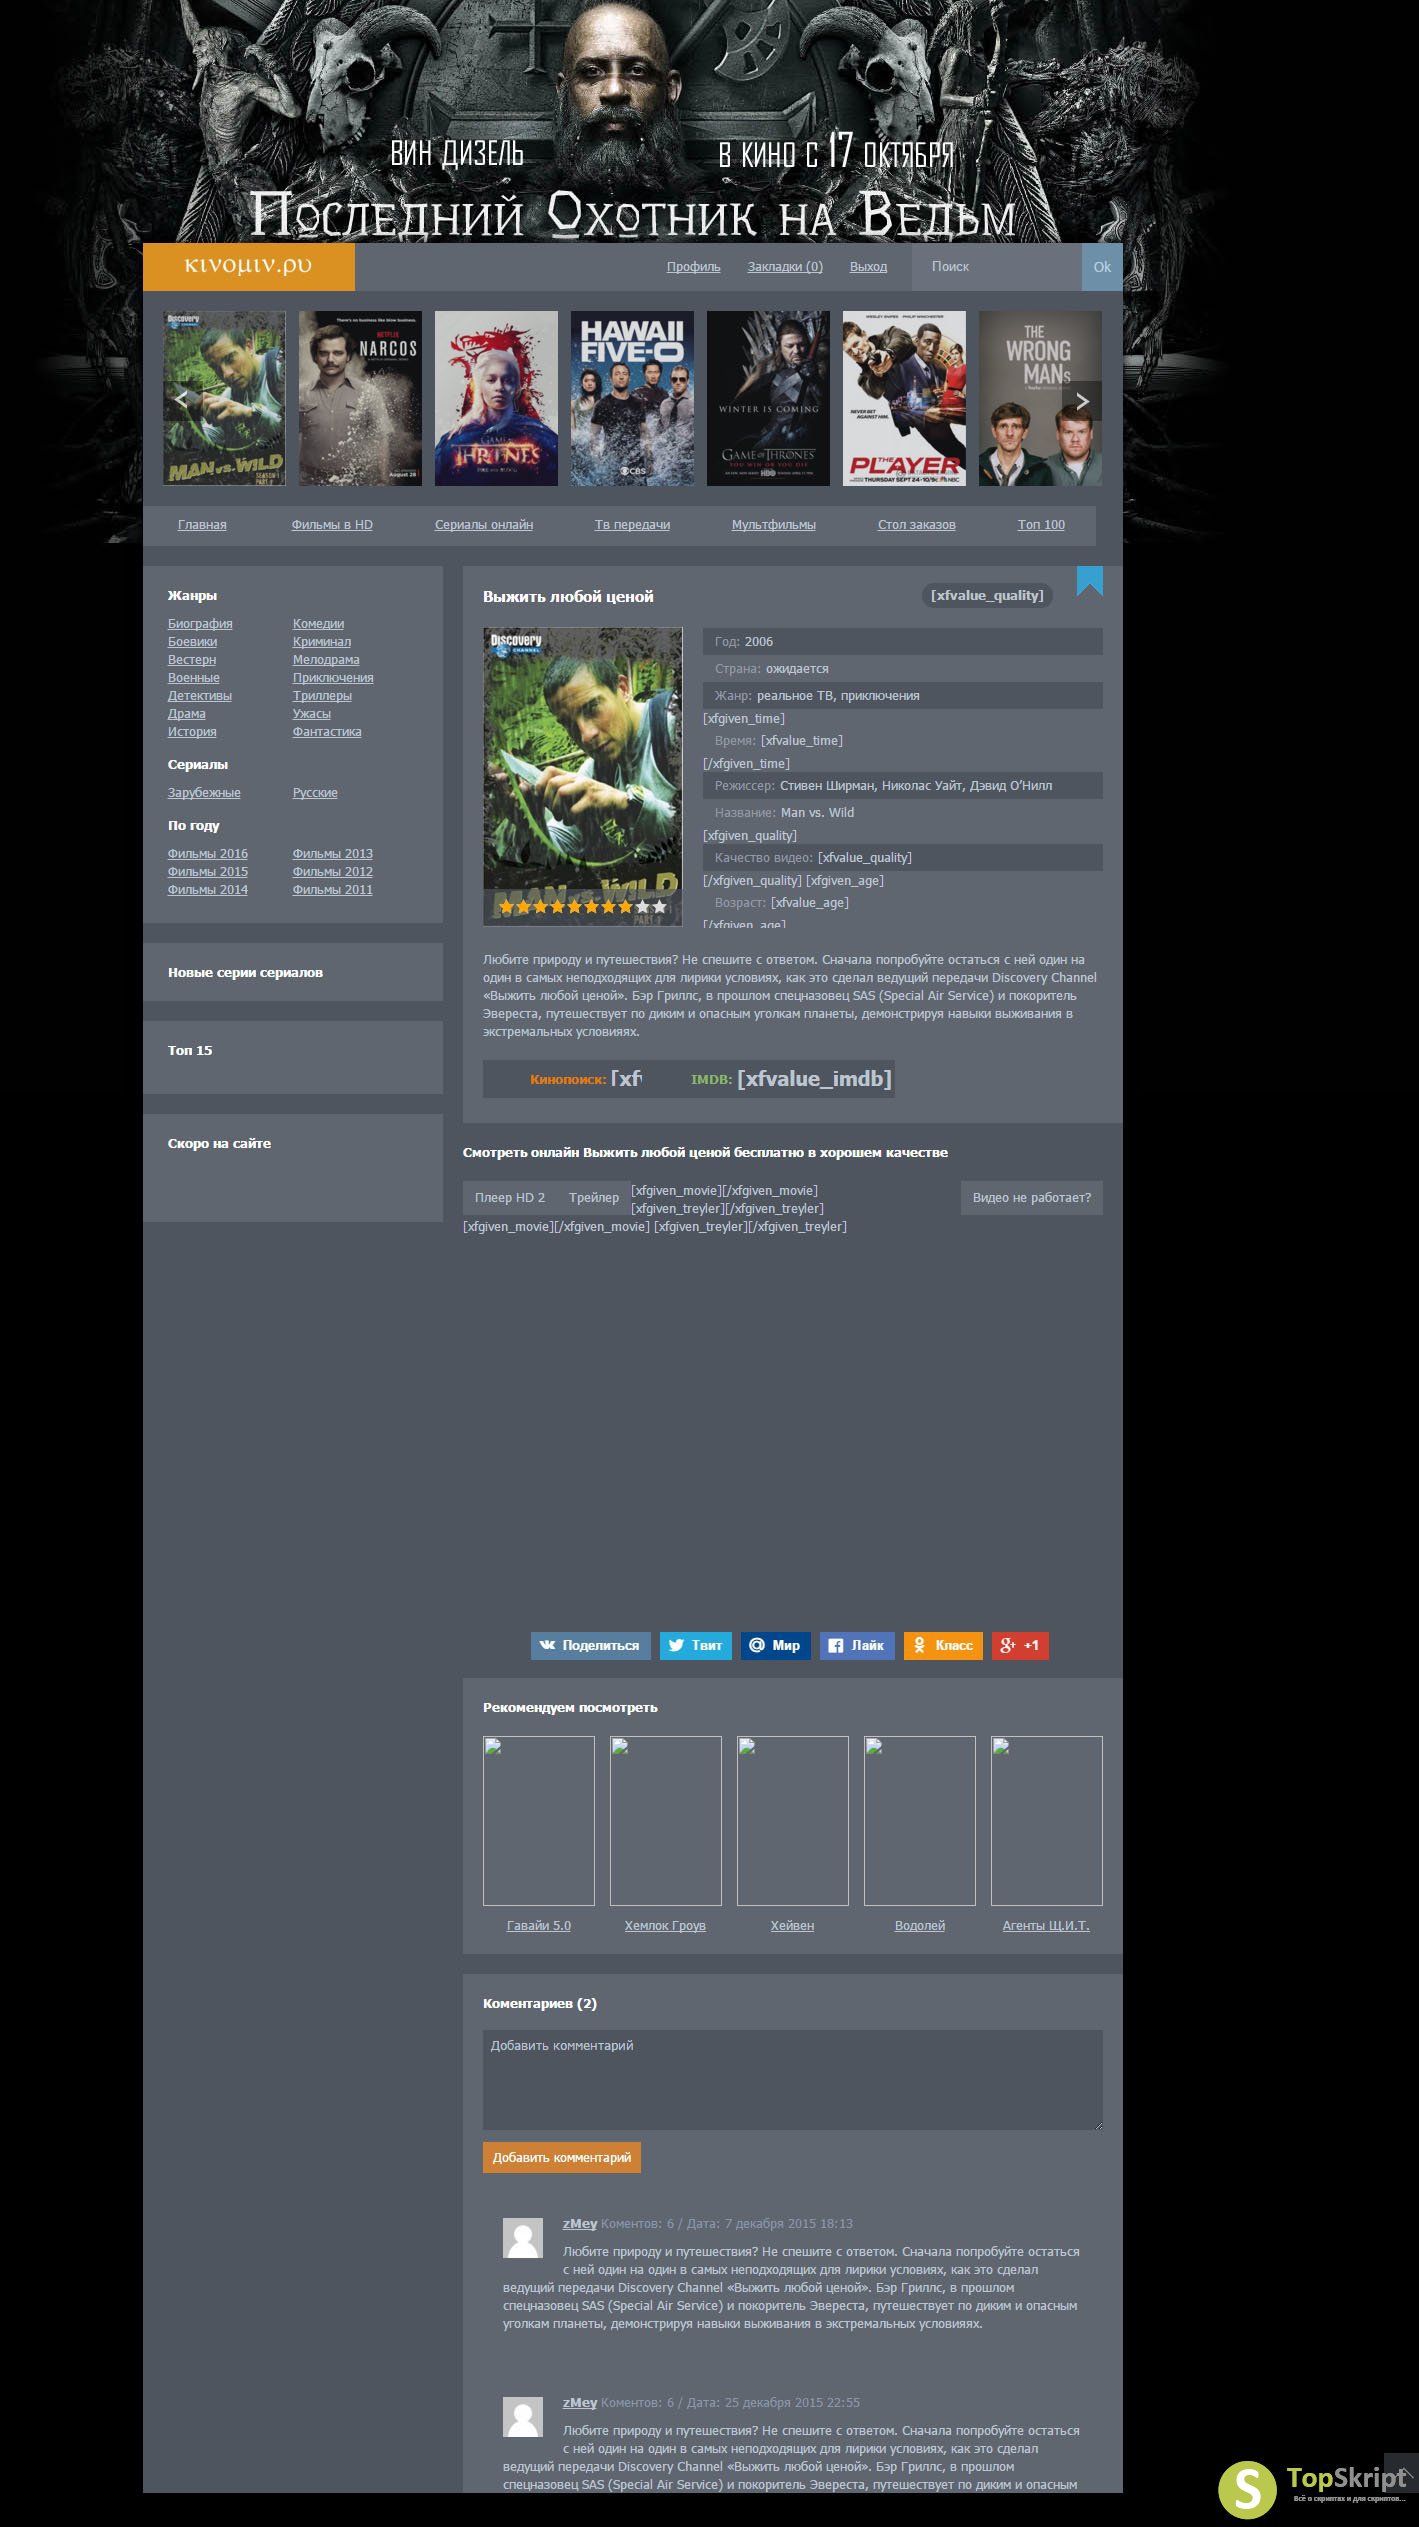
Task: Select Детективы genre link
Action: (x=200, y=696)
